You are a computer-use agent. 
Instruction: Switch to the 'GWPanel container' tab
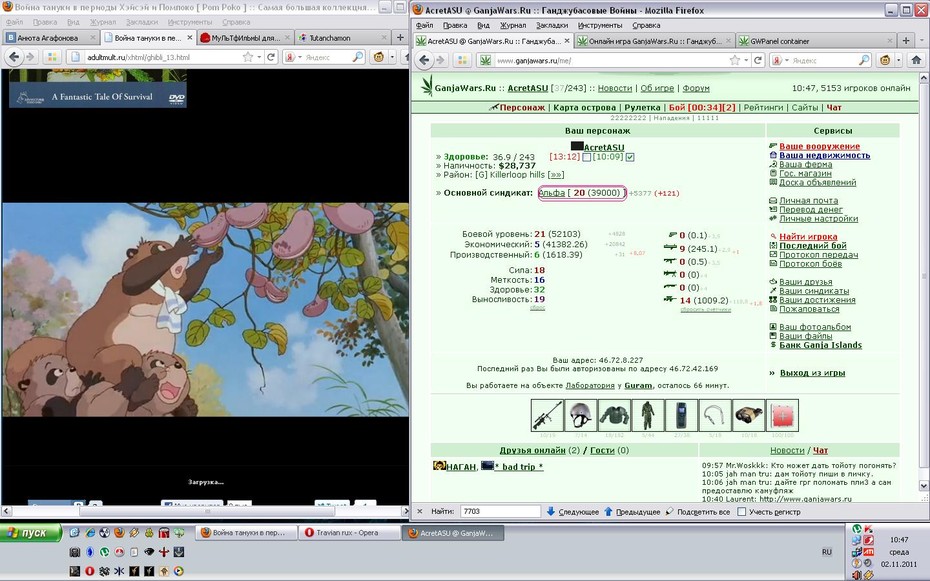click(x=816, y=41)
